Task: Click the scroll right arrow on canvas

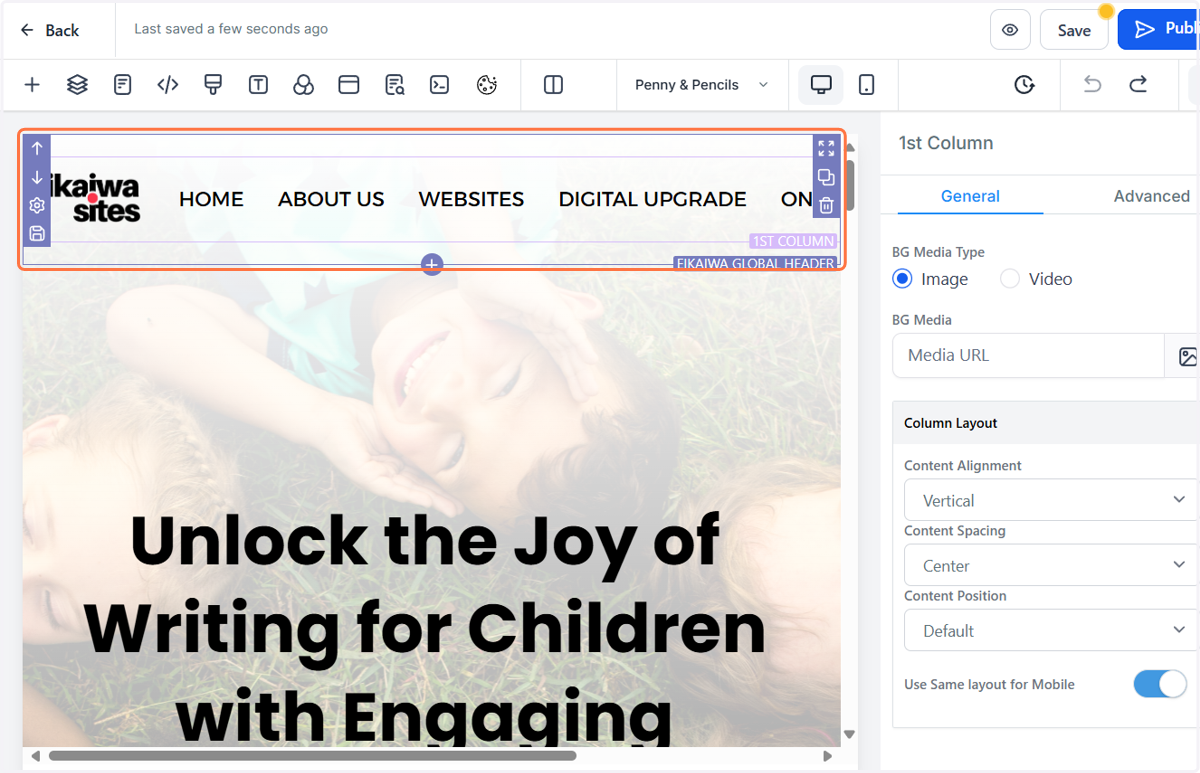Action: 828,756
